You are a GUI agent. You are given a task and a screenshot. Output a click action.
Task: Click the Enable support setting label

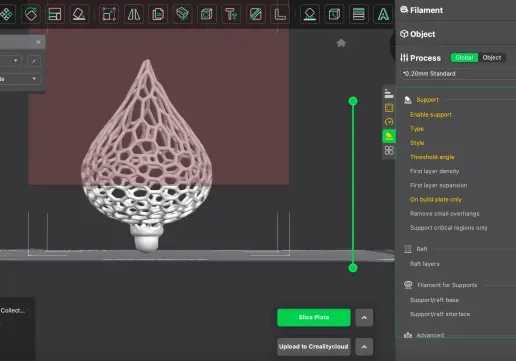click(431, 115)
